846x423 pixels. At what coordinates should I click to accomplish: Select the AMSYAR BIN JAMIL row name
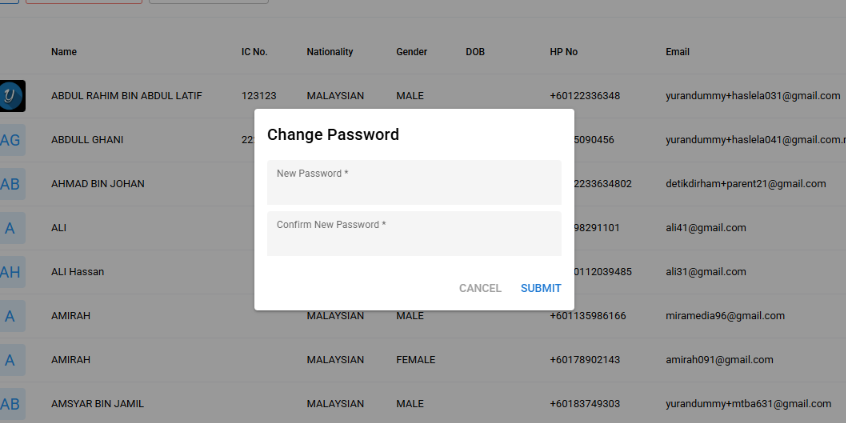click(98, 404)
